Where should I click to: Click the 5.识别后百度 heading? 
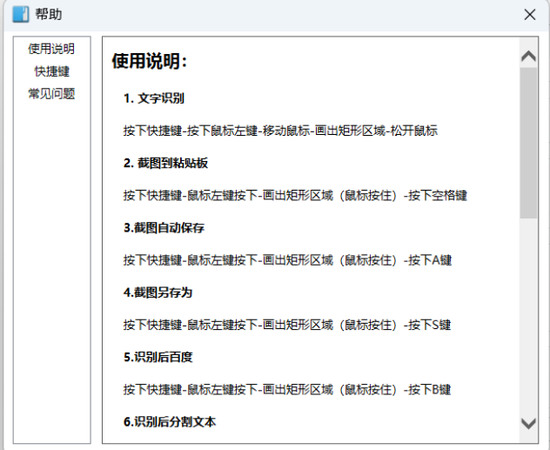pos(158,357)
